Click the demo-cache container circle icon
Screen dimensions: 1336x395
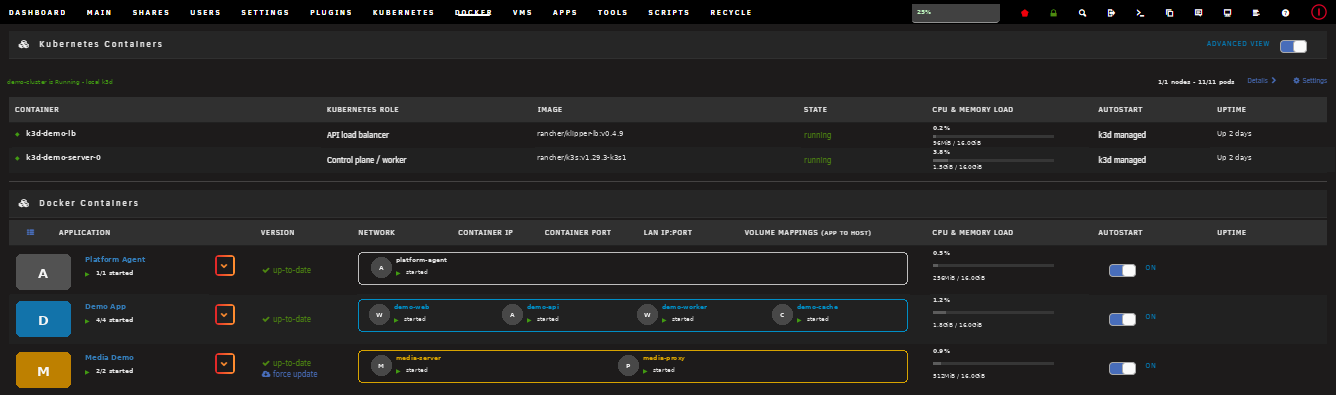pyautogui.click(x=781, y=314)
